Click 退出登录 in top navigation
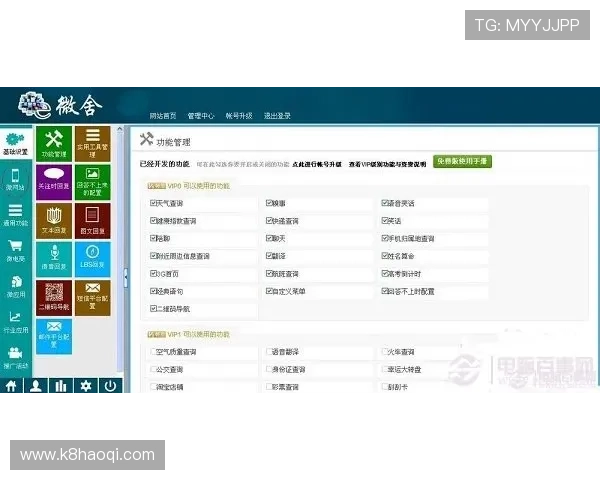Screen dimensions: 600x480 [277, 116]
